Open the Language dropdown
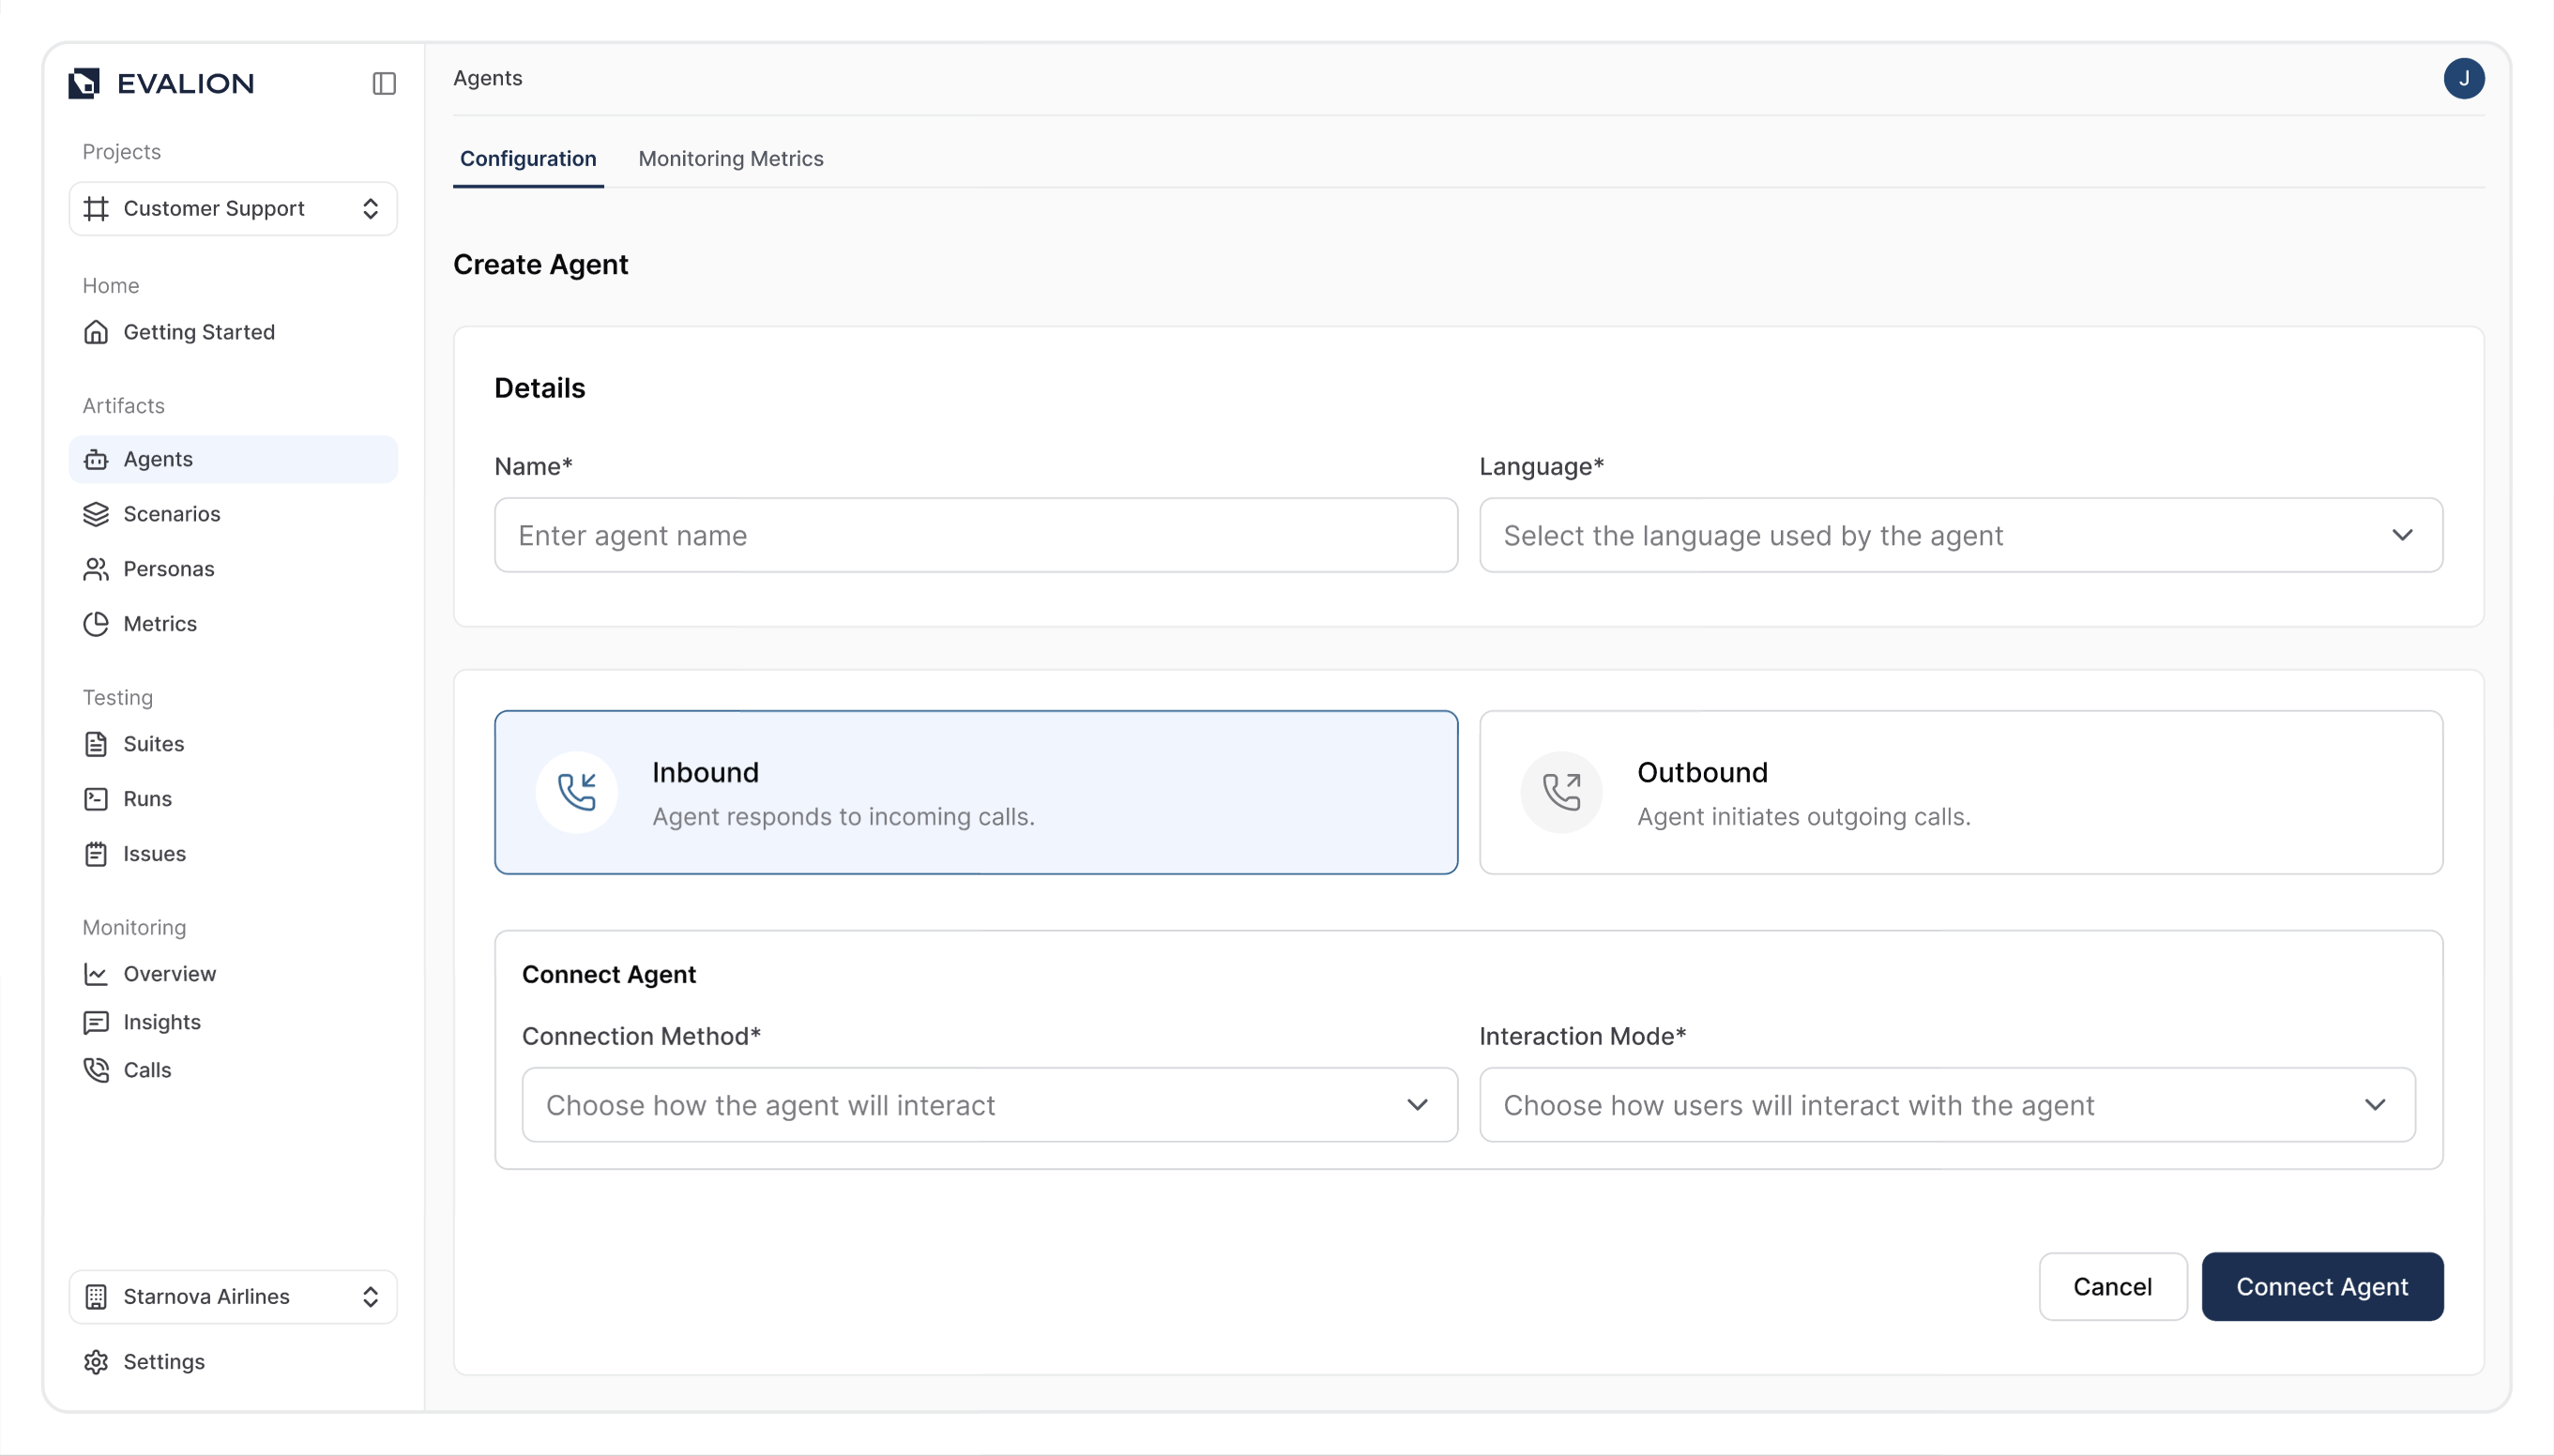The image size is (2554, 1456). [x=1960, y=535]
